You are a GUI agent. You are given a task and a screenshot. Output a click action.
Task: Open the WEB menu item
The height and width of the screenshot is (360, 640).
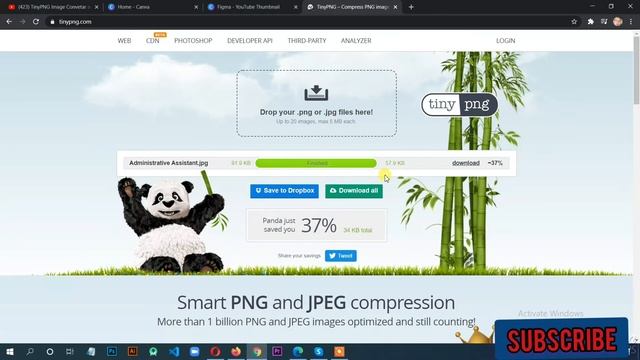[x=124, y=41]
